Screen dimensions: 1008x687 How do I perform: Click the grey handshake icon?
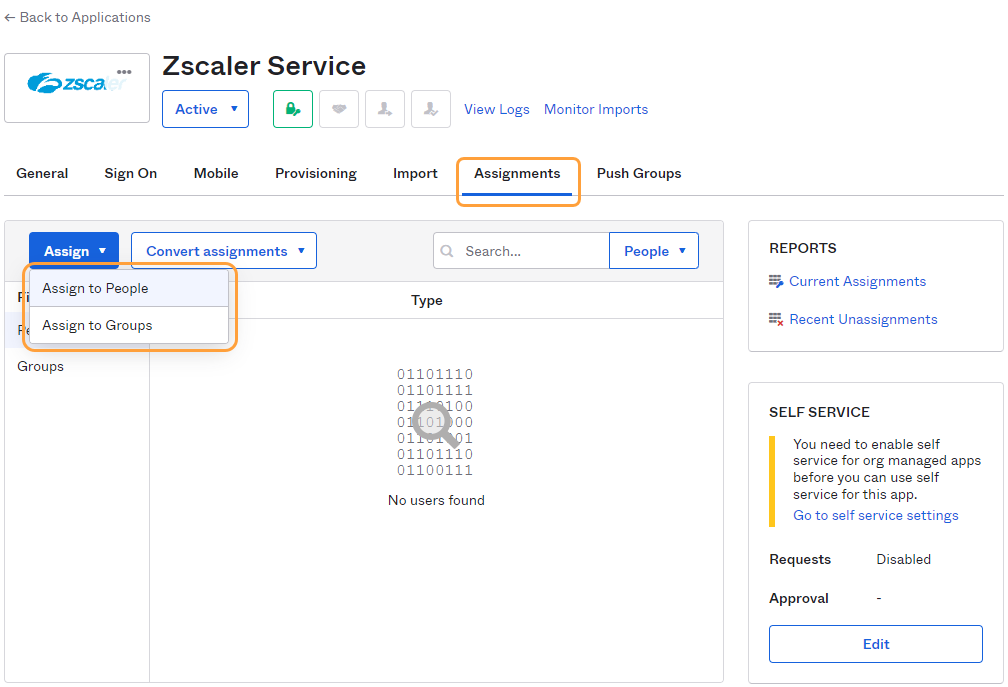click(339, 109)
